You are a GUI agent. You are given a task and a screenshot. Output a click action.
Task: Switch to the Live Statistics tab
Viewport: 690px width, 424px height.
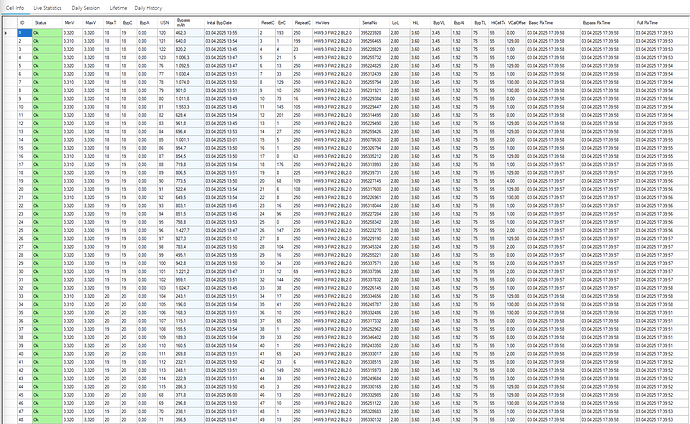[48, 8]
